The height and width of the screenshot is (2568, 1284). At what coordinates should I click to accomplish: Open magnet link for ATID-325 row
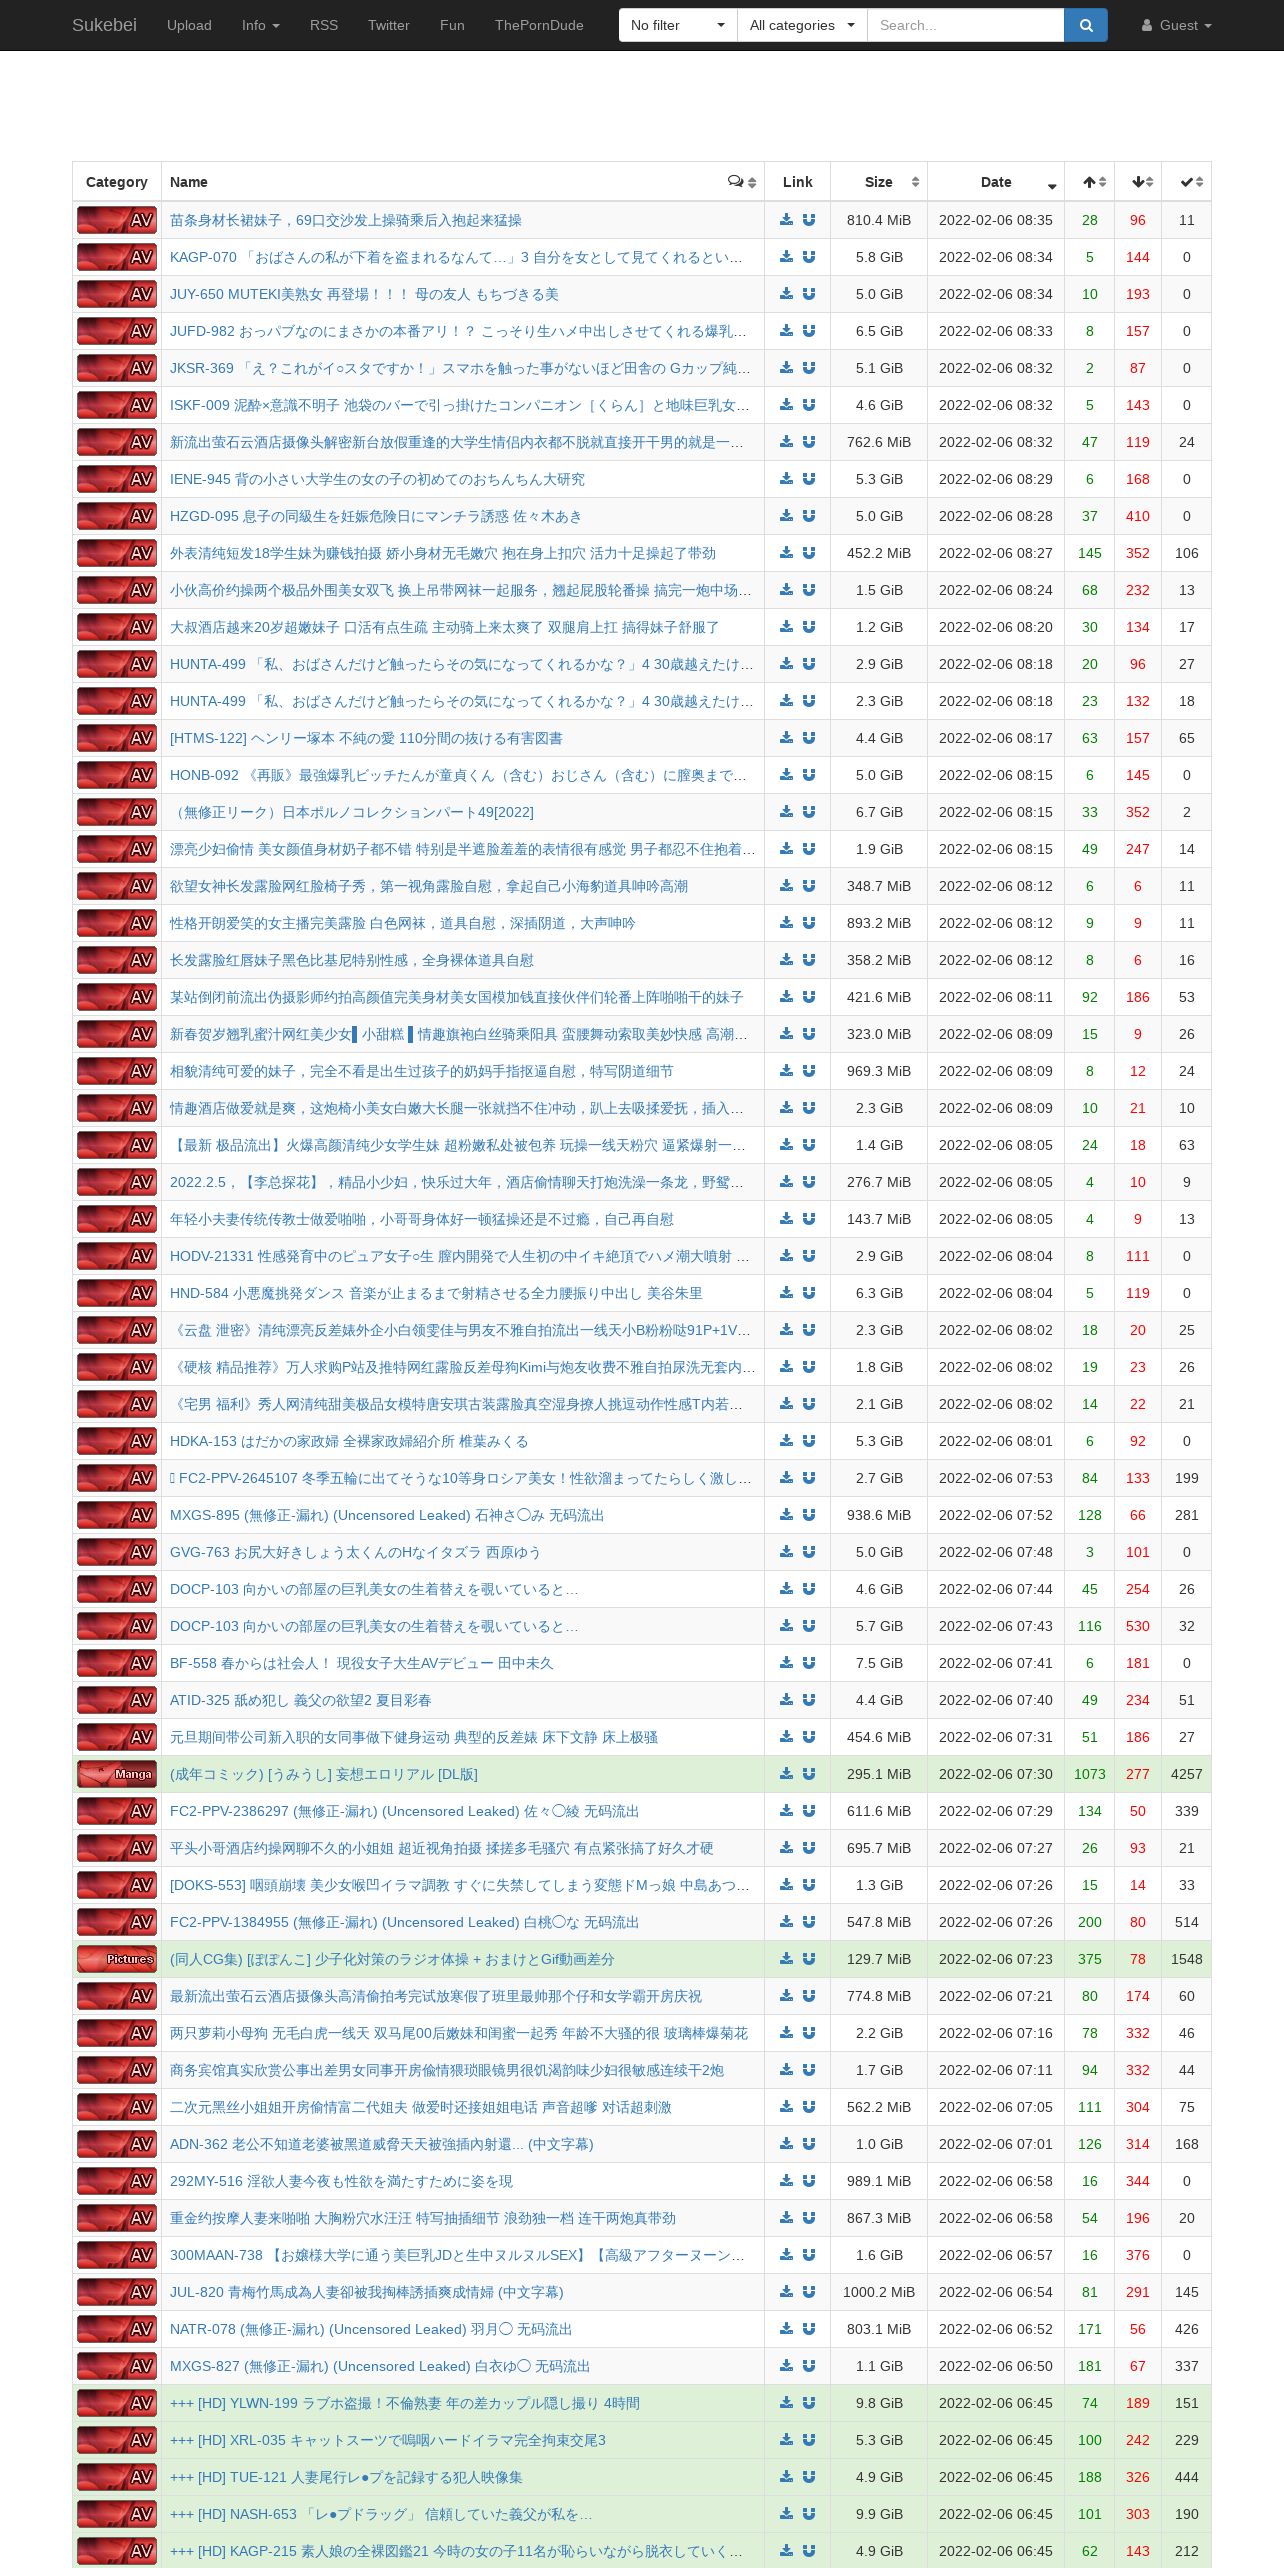809,1700
